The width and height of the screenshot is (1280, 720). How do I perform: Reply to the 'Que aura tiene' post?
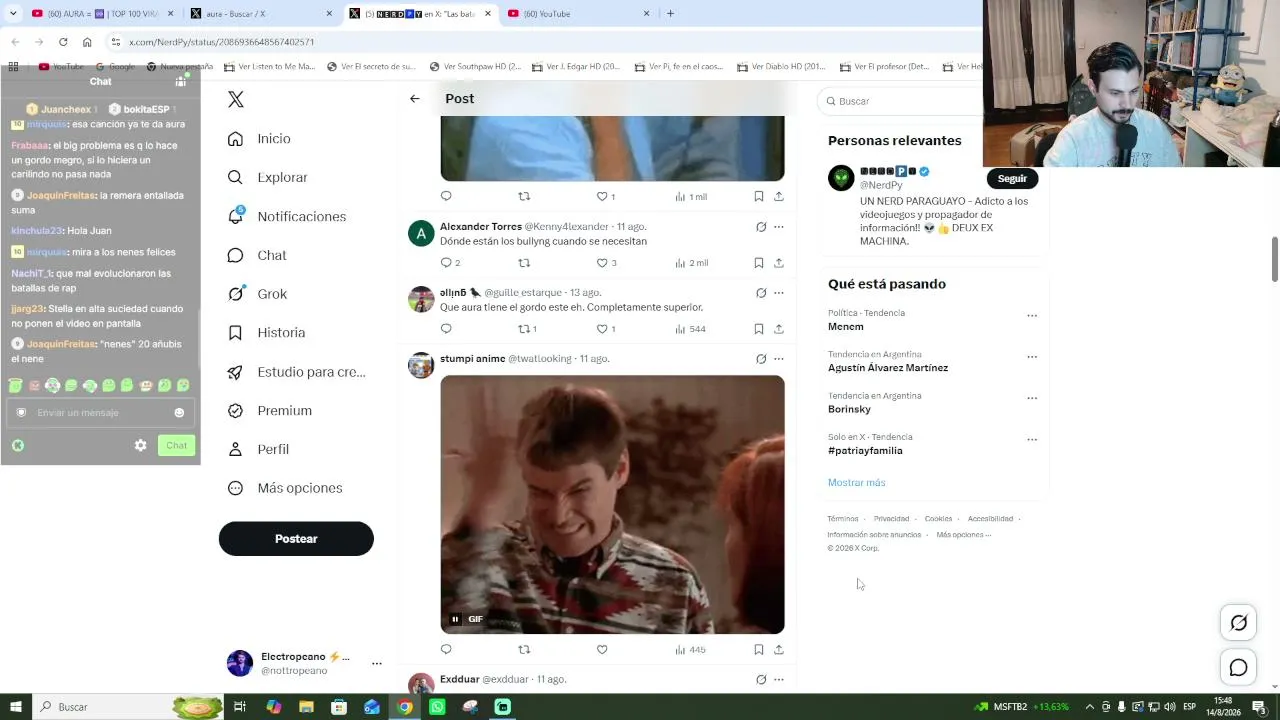tap(446, 329)
